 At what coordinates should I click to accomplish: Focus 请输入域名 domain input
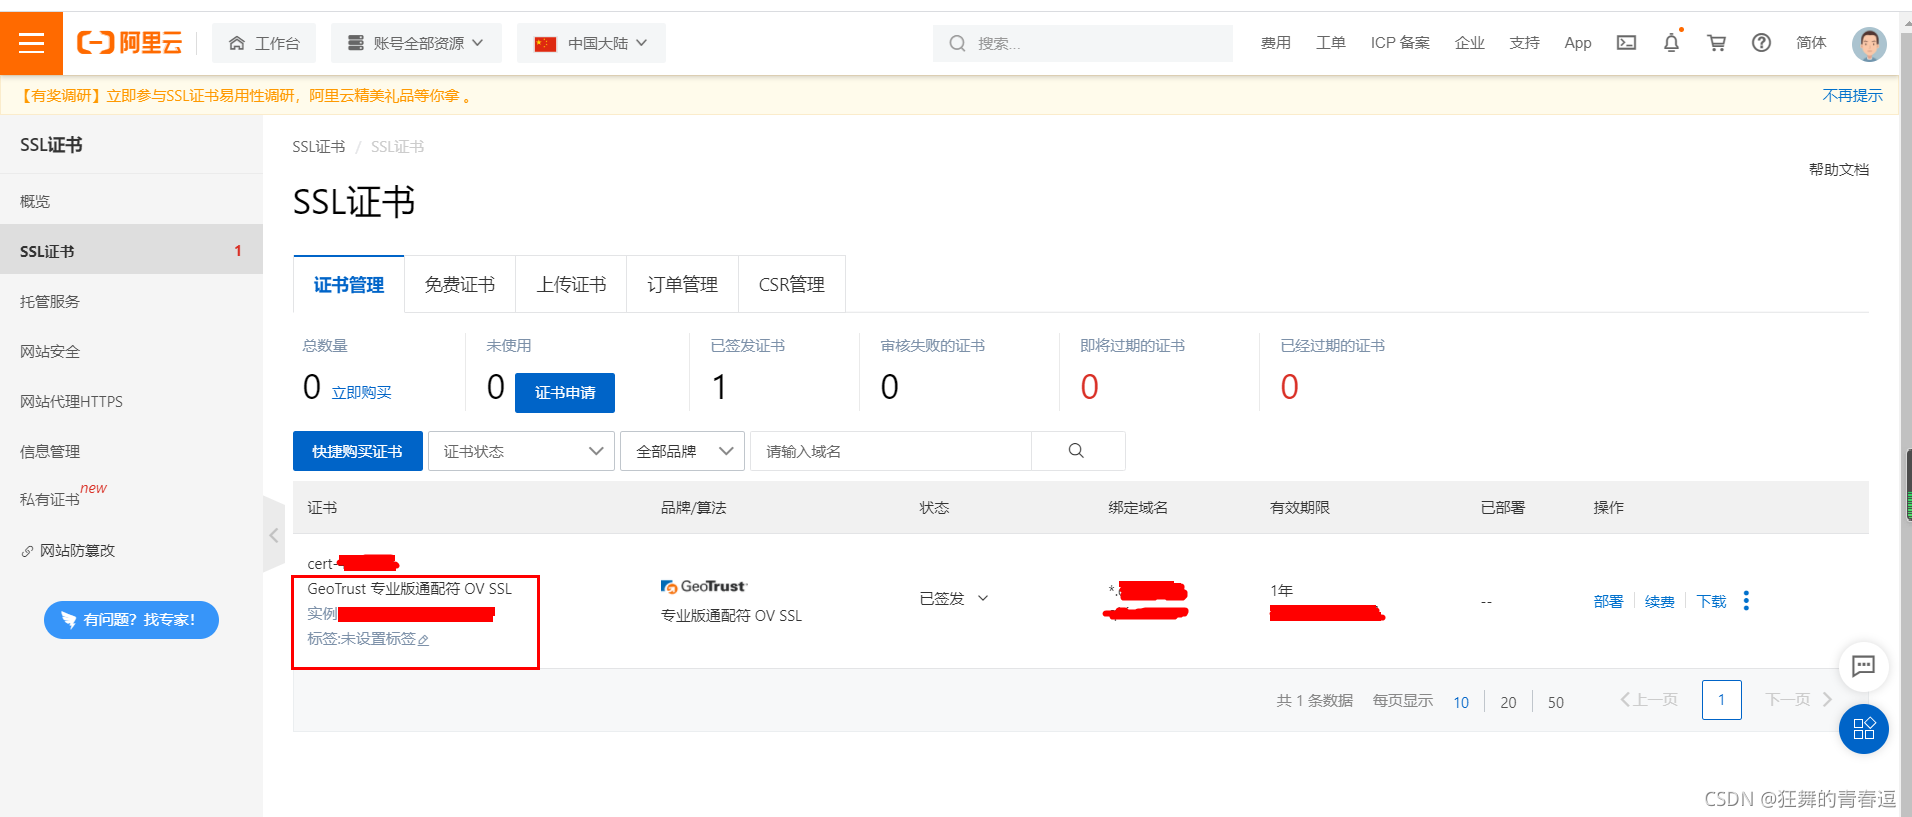pos(891,451)
